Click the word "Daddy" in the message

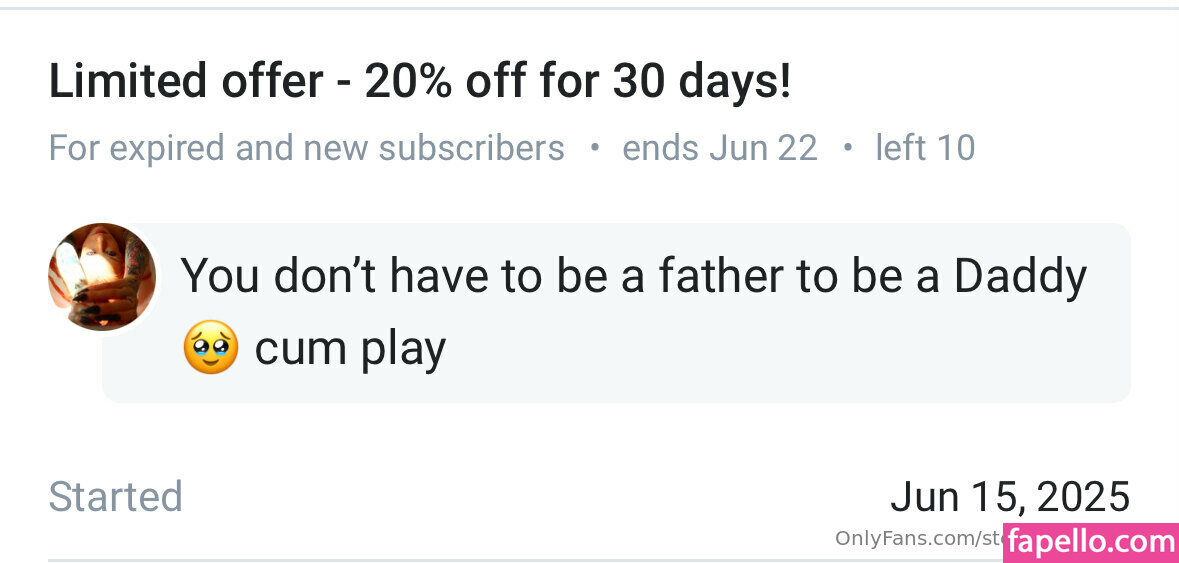click(1019, 276)
